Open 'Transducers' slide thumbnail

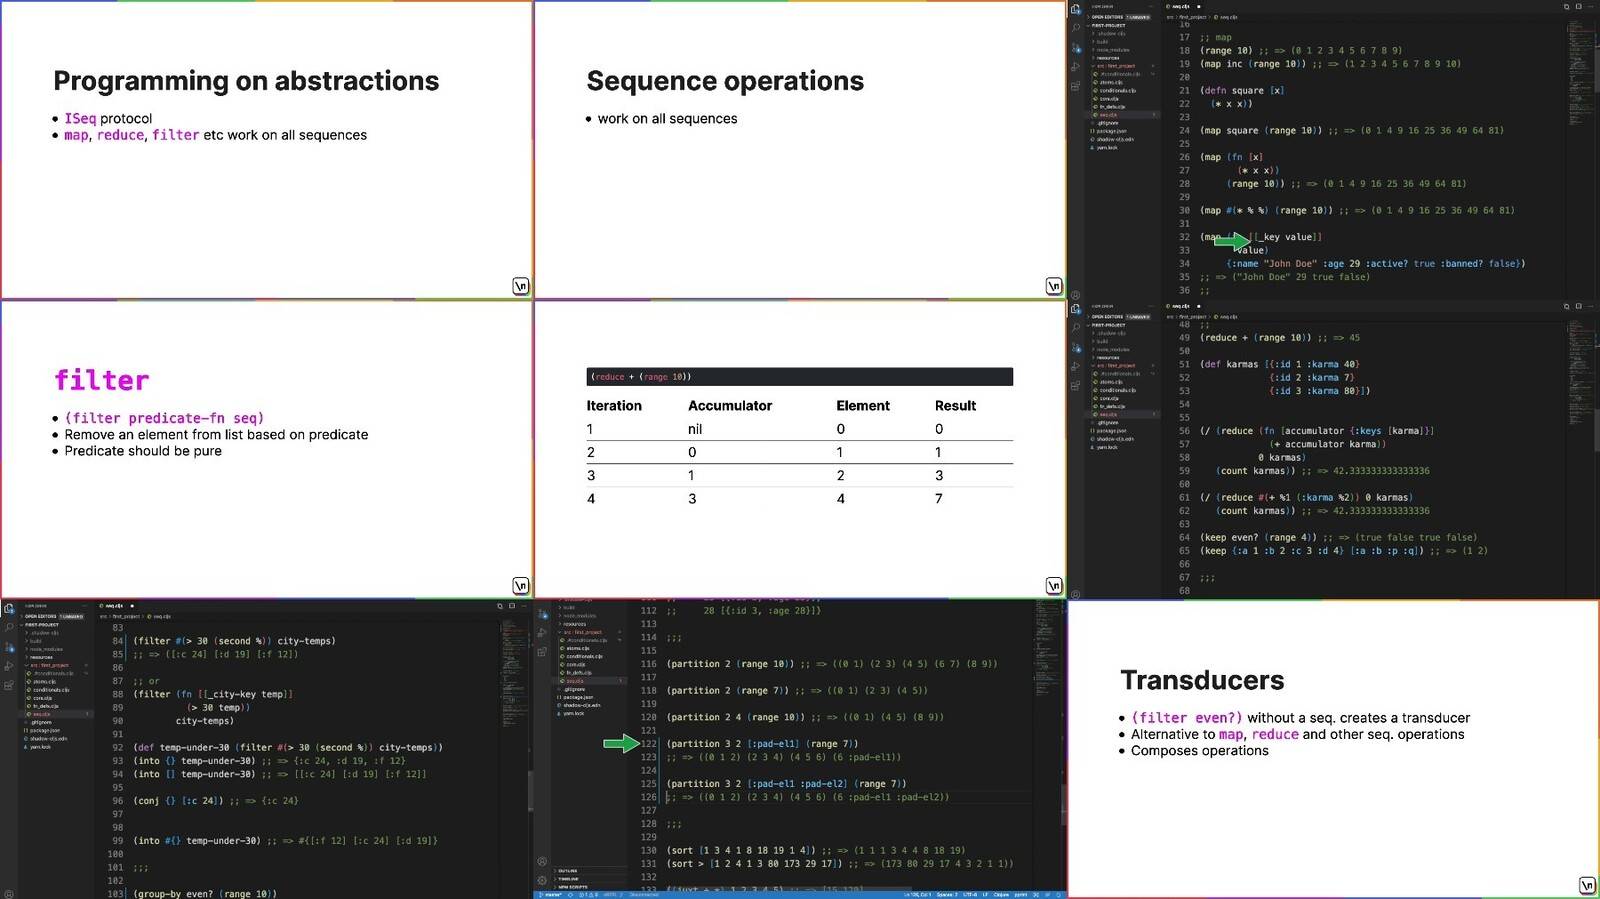click(1333, 749)
